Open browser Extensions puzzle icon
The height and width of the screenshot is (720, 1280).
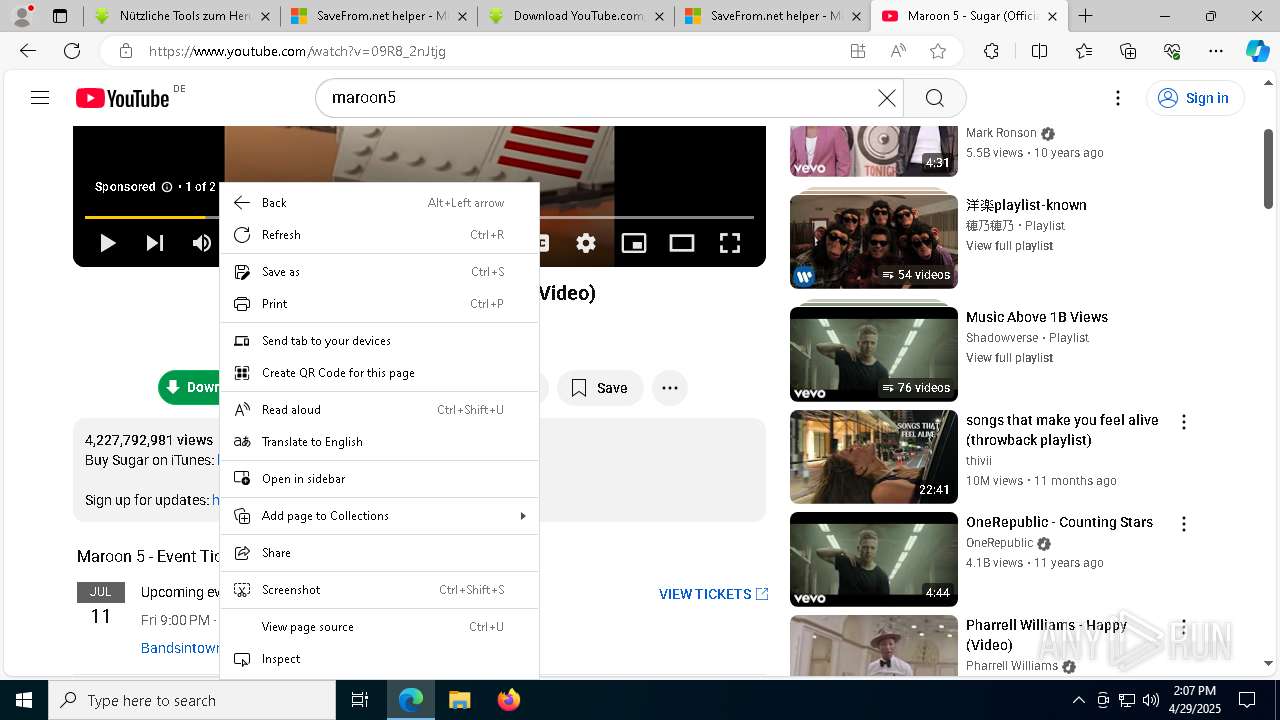coord(991,51)
